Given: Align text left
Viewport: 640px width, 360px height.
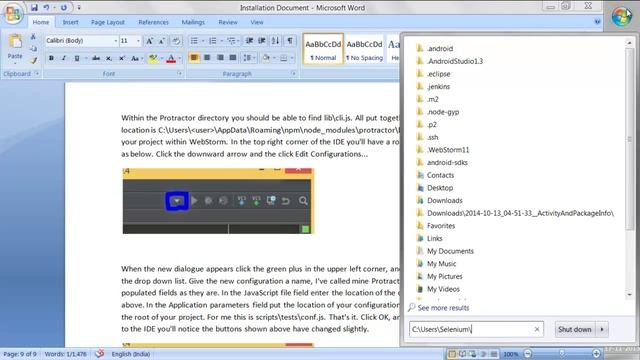Looking at the screenshot, I should tap(194, 58).
